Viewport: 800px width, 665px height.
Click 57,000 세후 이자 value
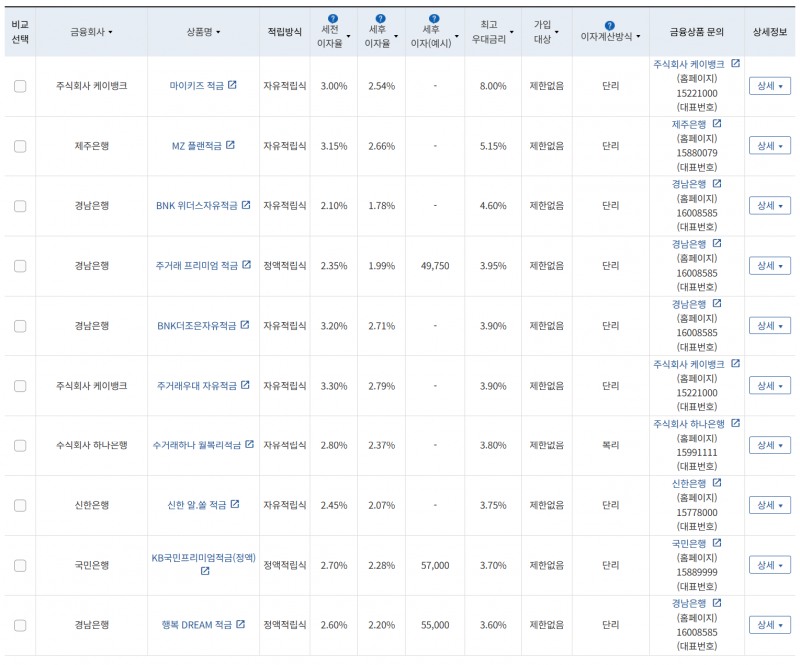pyautogui.click(x=435, y=565)
